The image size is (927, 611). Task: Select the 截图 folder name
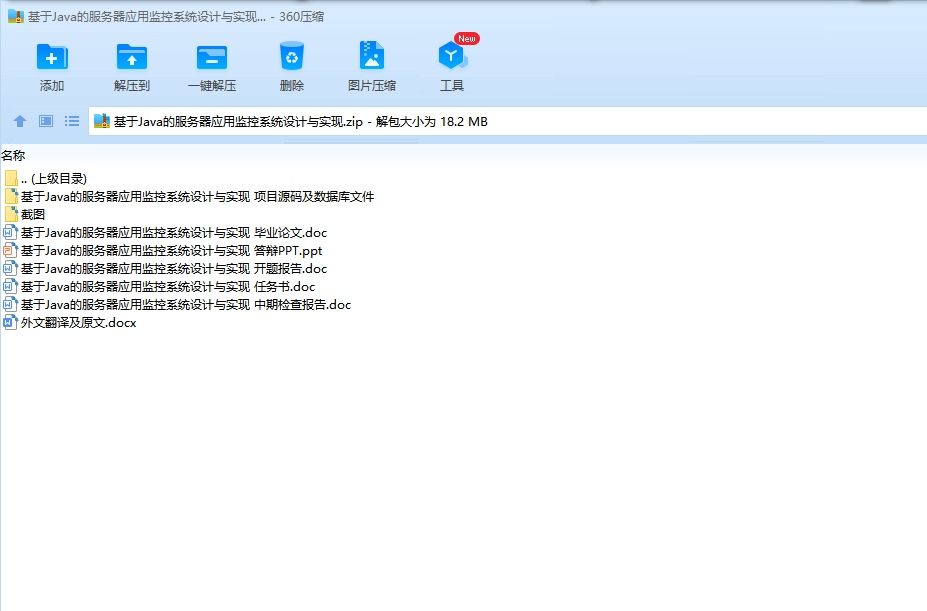(33, 214)
